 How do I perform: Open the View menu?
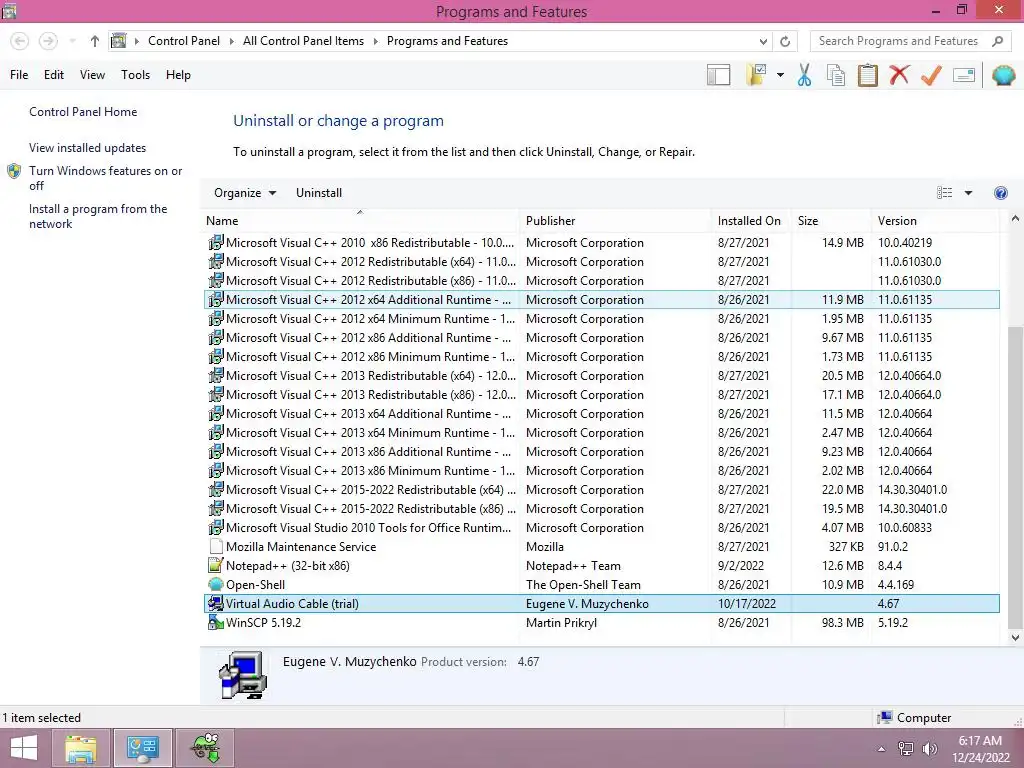(x=92, y=75)
